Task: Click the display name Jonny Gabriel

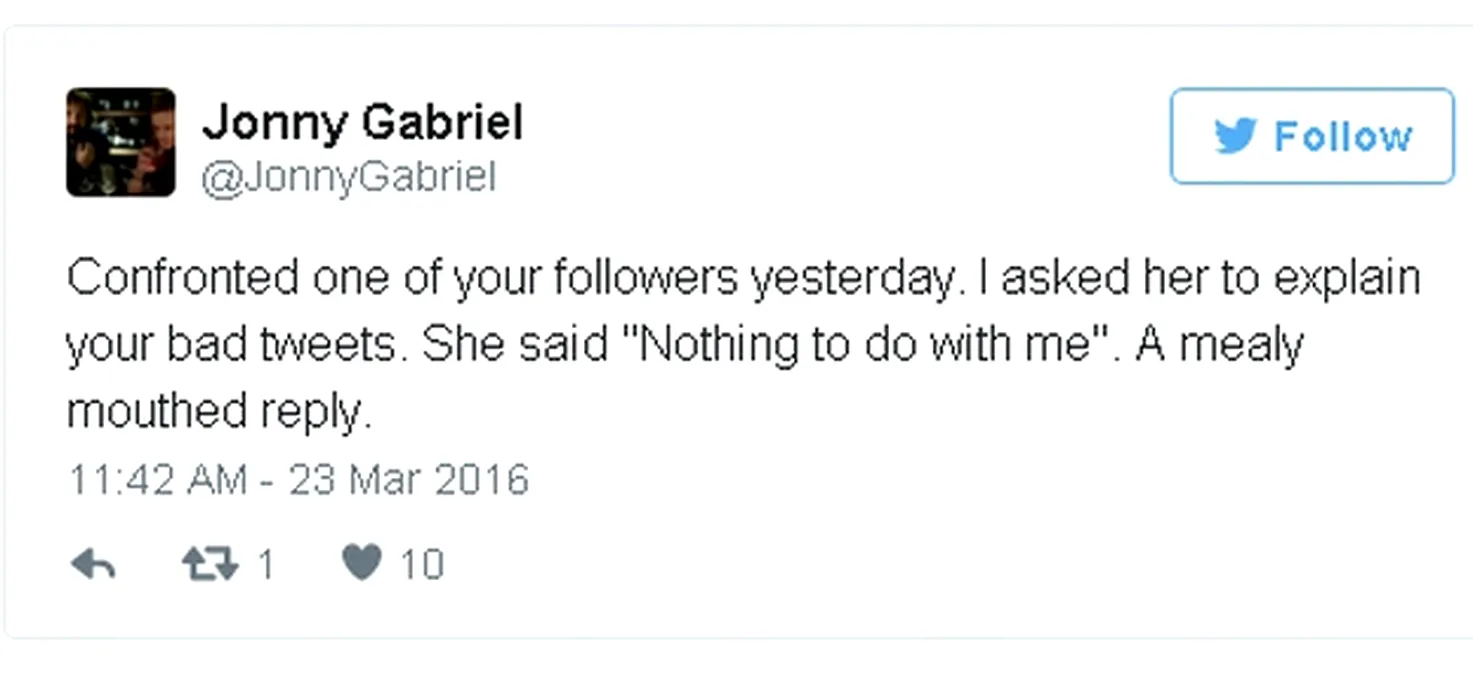Action: click(x=362, y=123)
